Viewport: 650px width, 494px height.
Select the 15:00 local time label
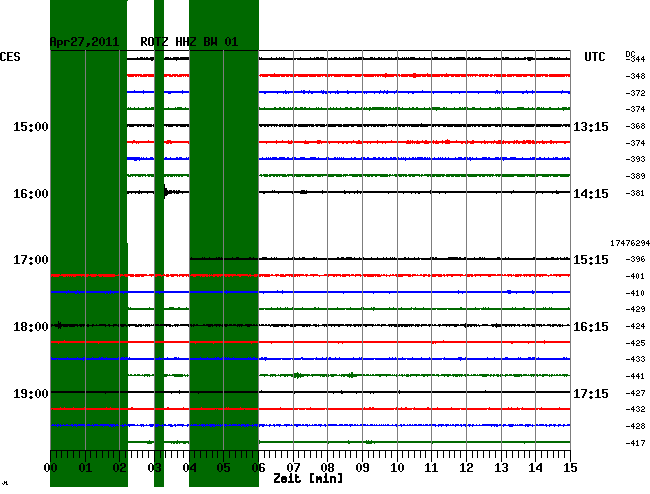(x=31, y=126)
